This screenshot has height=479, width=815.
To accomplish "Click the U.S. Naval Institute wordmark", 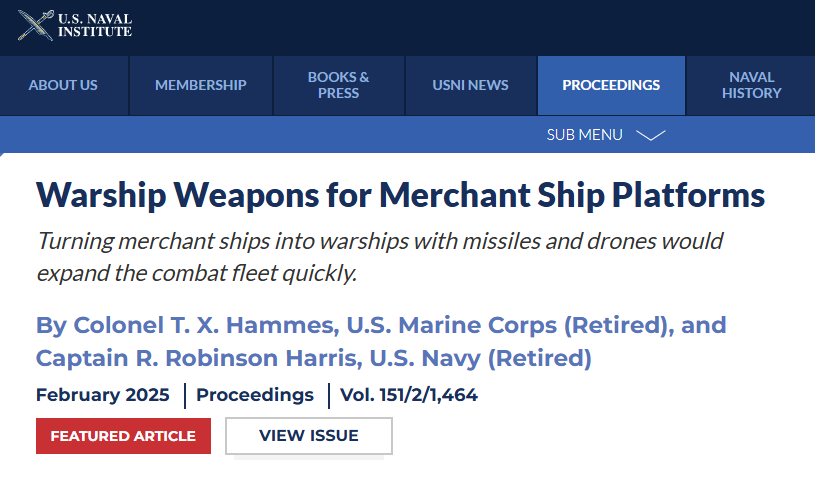I will click(95, 25).
